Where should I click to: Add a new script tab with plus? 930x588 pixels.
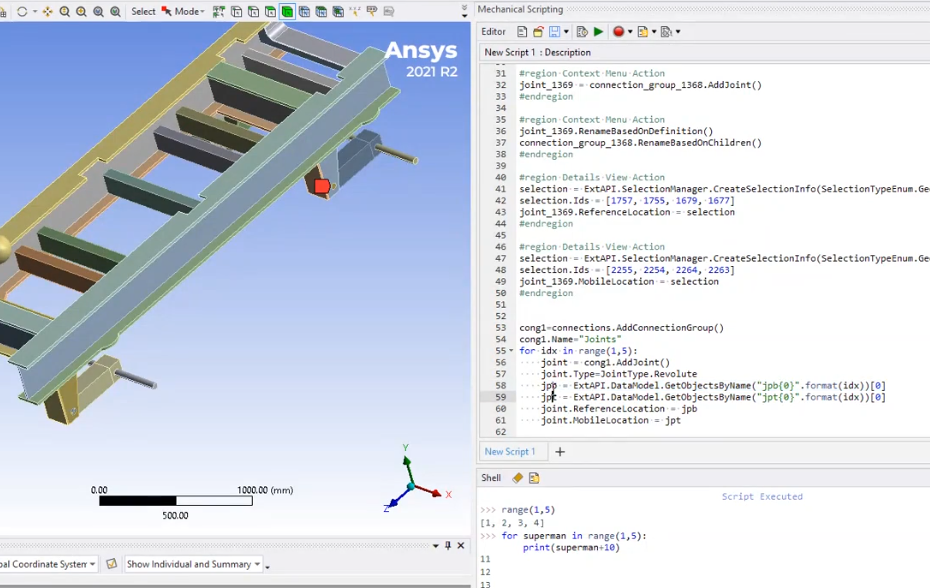click(x=559, y=452)
